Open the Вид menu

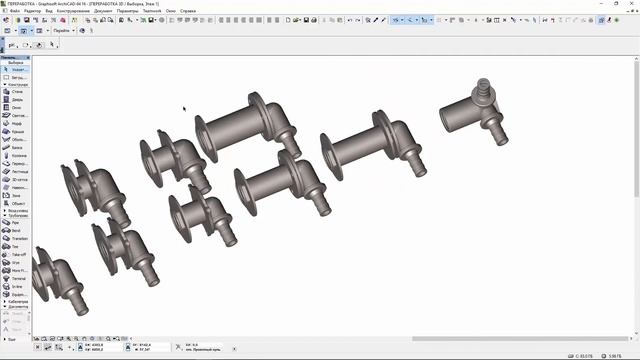[49, 11]
